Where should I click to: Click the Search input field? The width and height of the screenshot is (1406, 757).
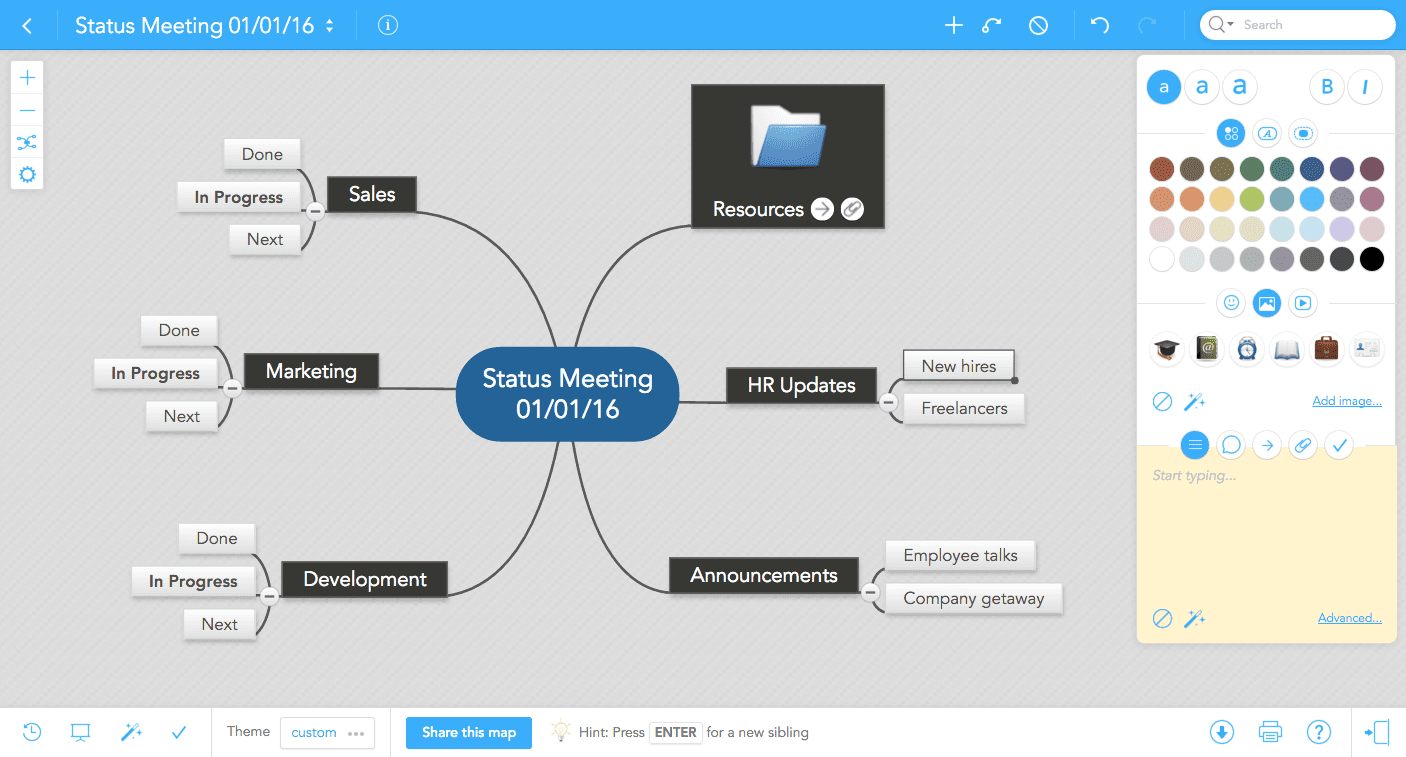tap(1310, 25)
